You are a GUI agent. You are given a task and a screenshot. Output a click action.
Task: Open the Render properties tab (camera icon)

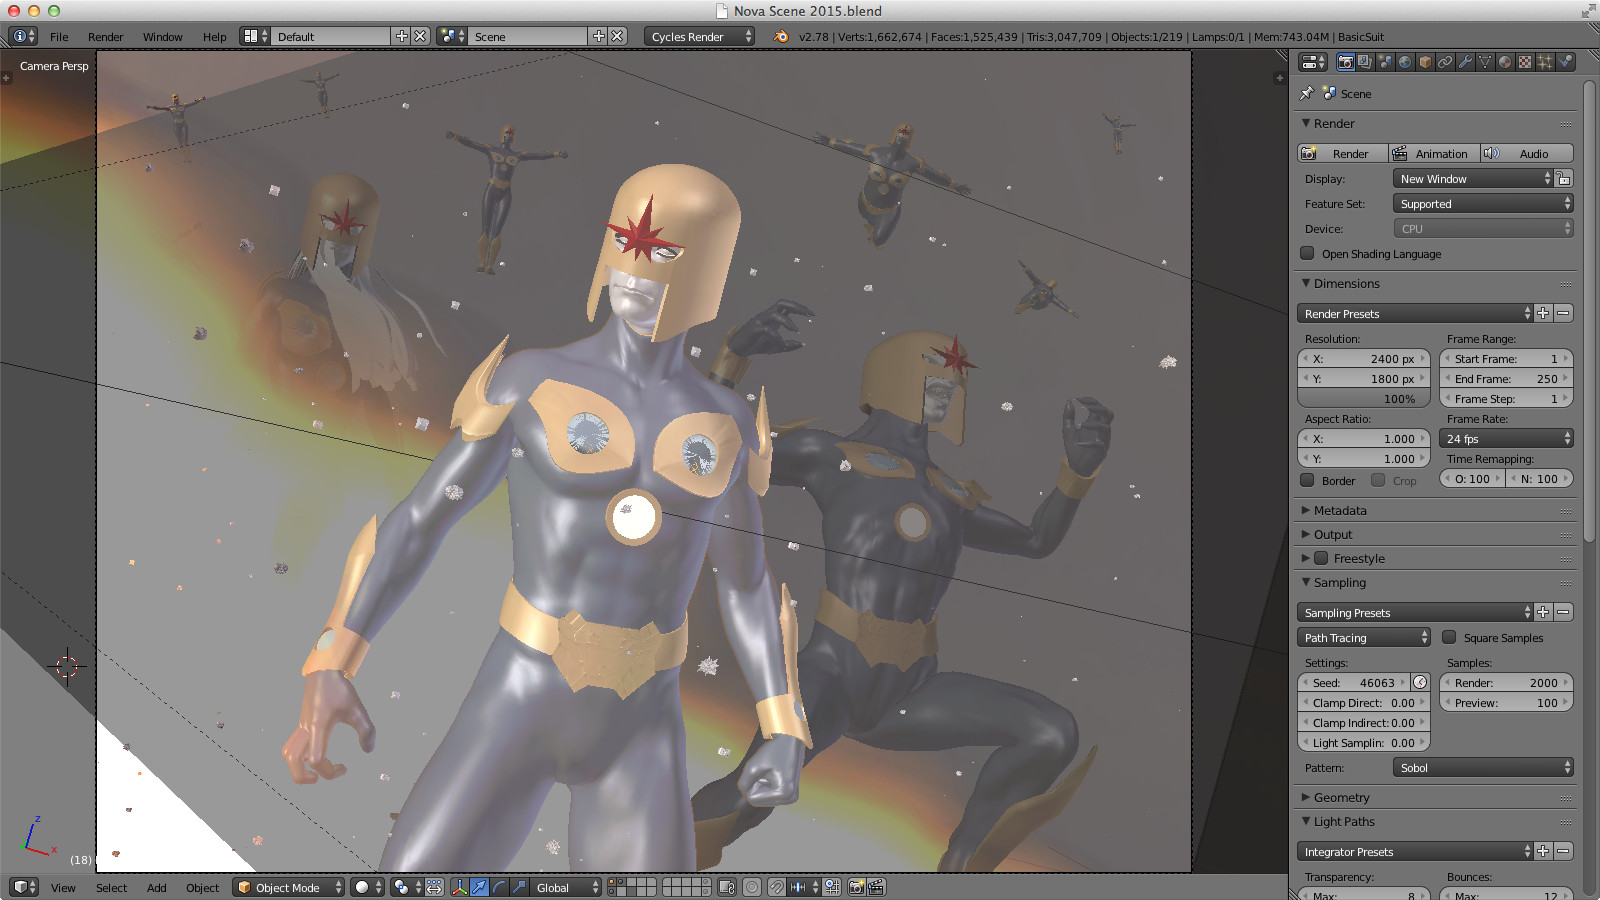pos(1346,62)
